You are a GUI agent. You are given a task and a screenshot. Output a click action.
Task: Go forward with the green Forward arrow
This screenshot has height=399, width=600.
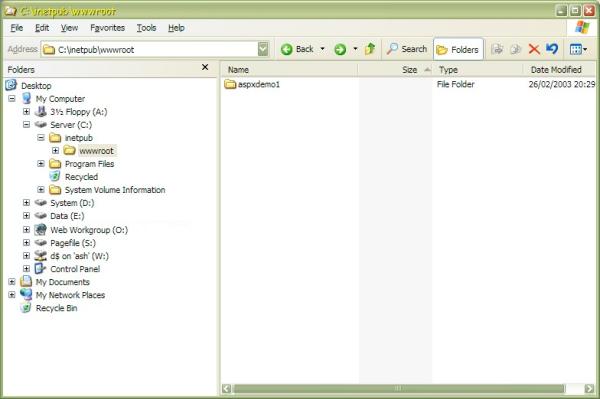(340, 49)
